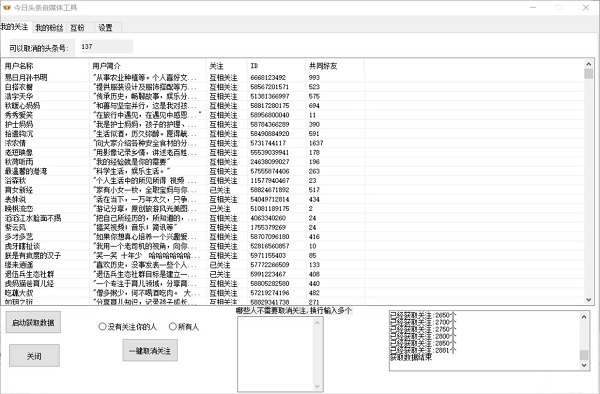Click the mutual friends value 1637

[x=316, y=143]
